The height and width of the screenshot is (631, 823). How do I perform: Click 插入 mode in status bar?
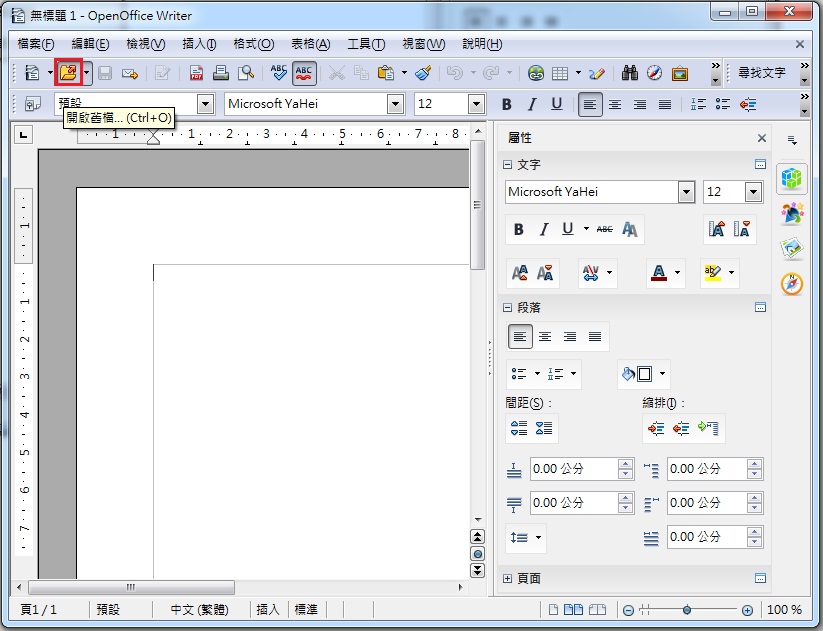point(268,609)
